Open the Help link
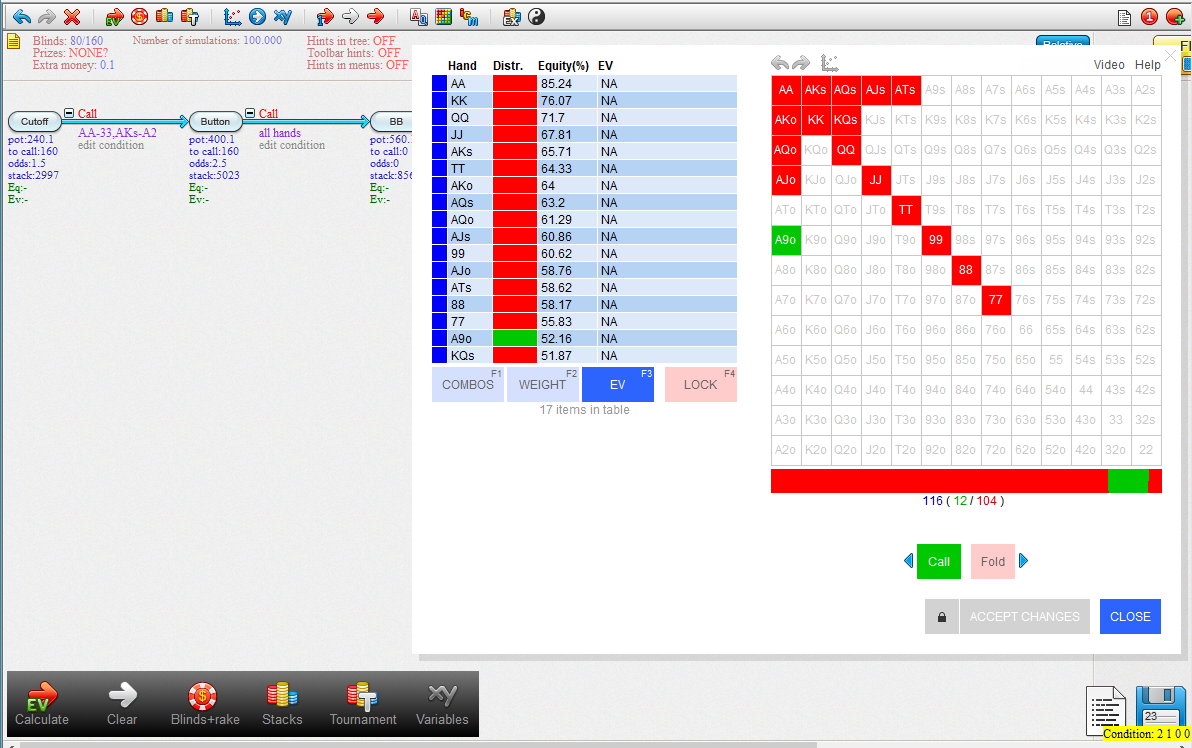This screenshot has height=748, width=1192. (1147, 65)
